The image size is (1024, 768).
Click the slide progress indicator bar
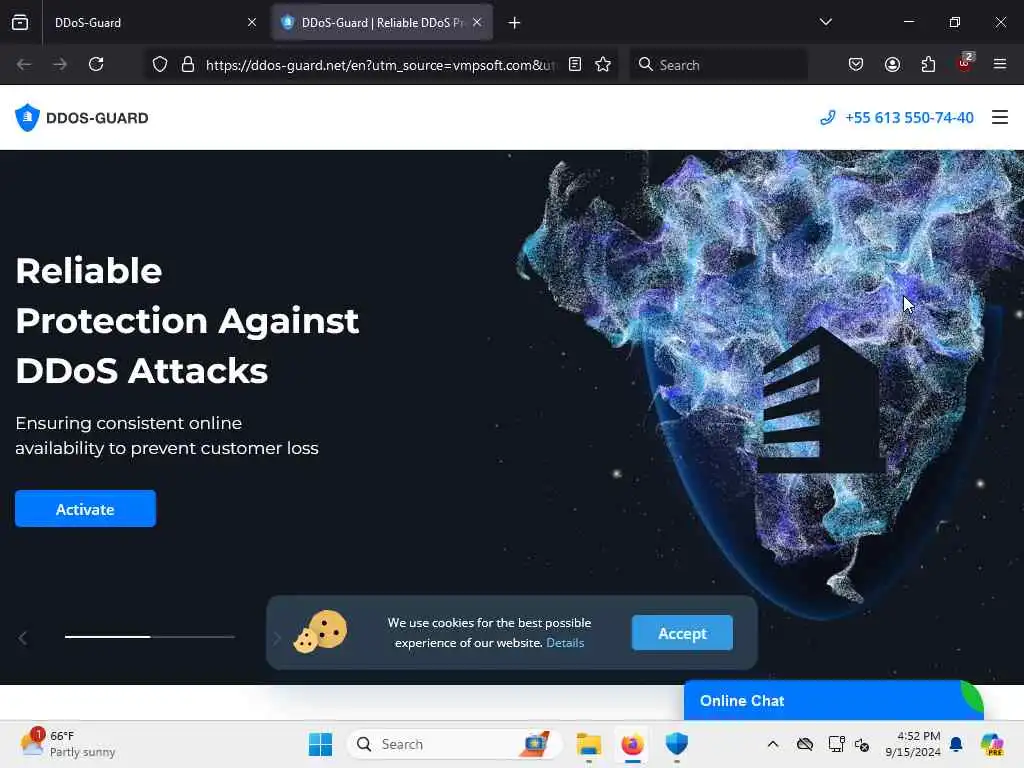tap(150, 636)
